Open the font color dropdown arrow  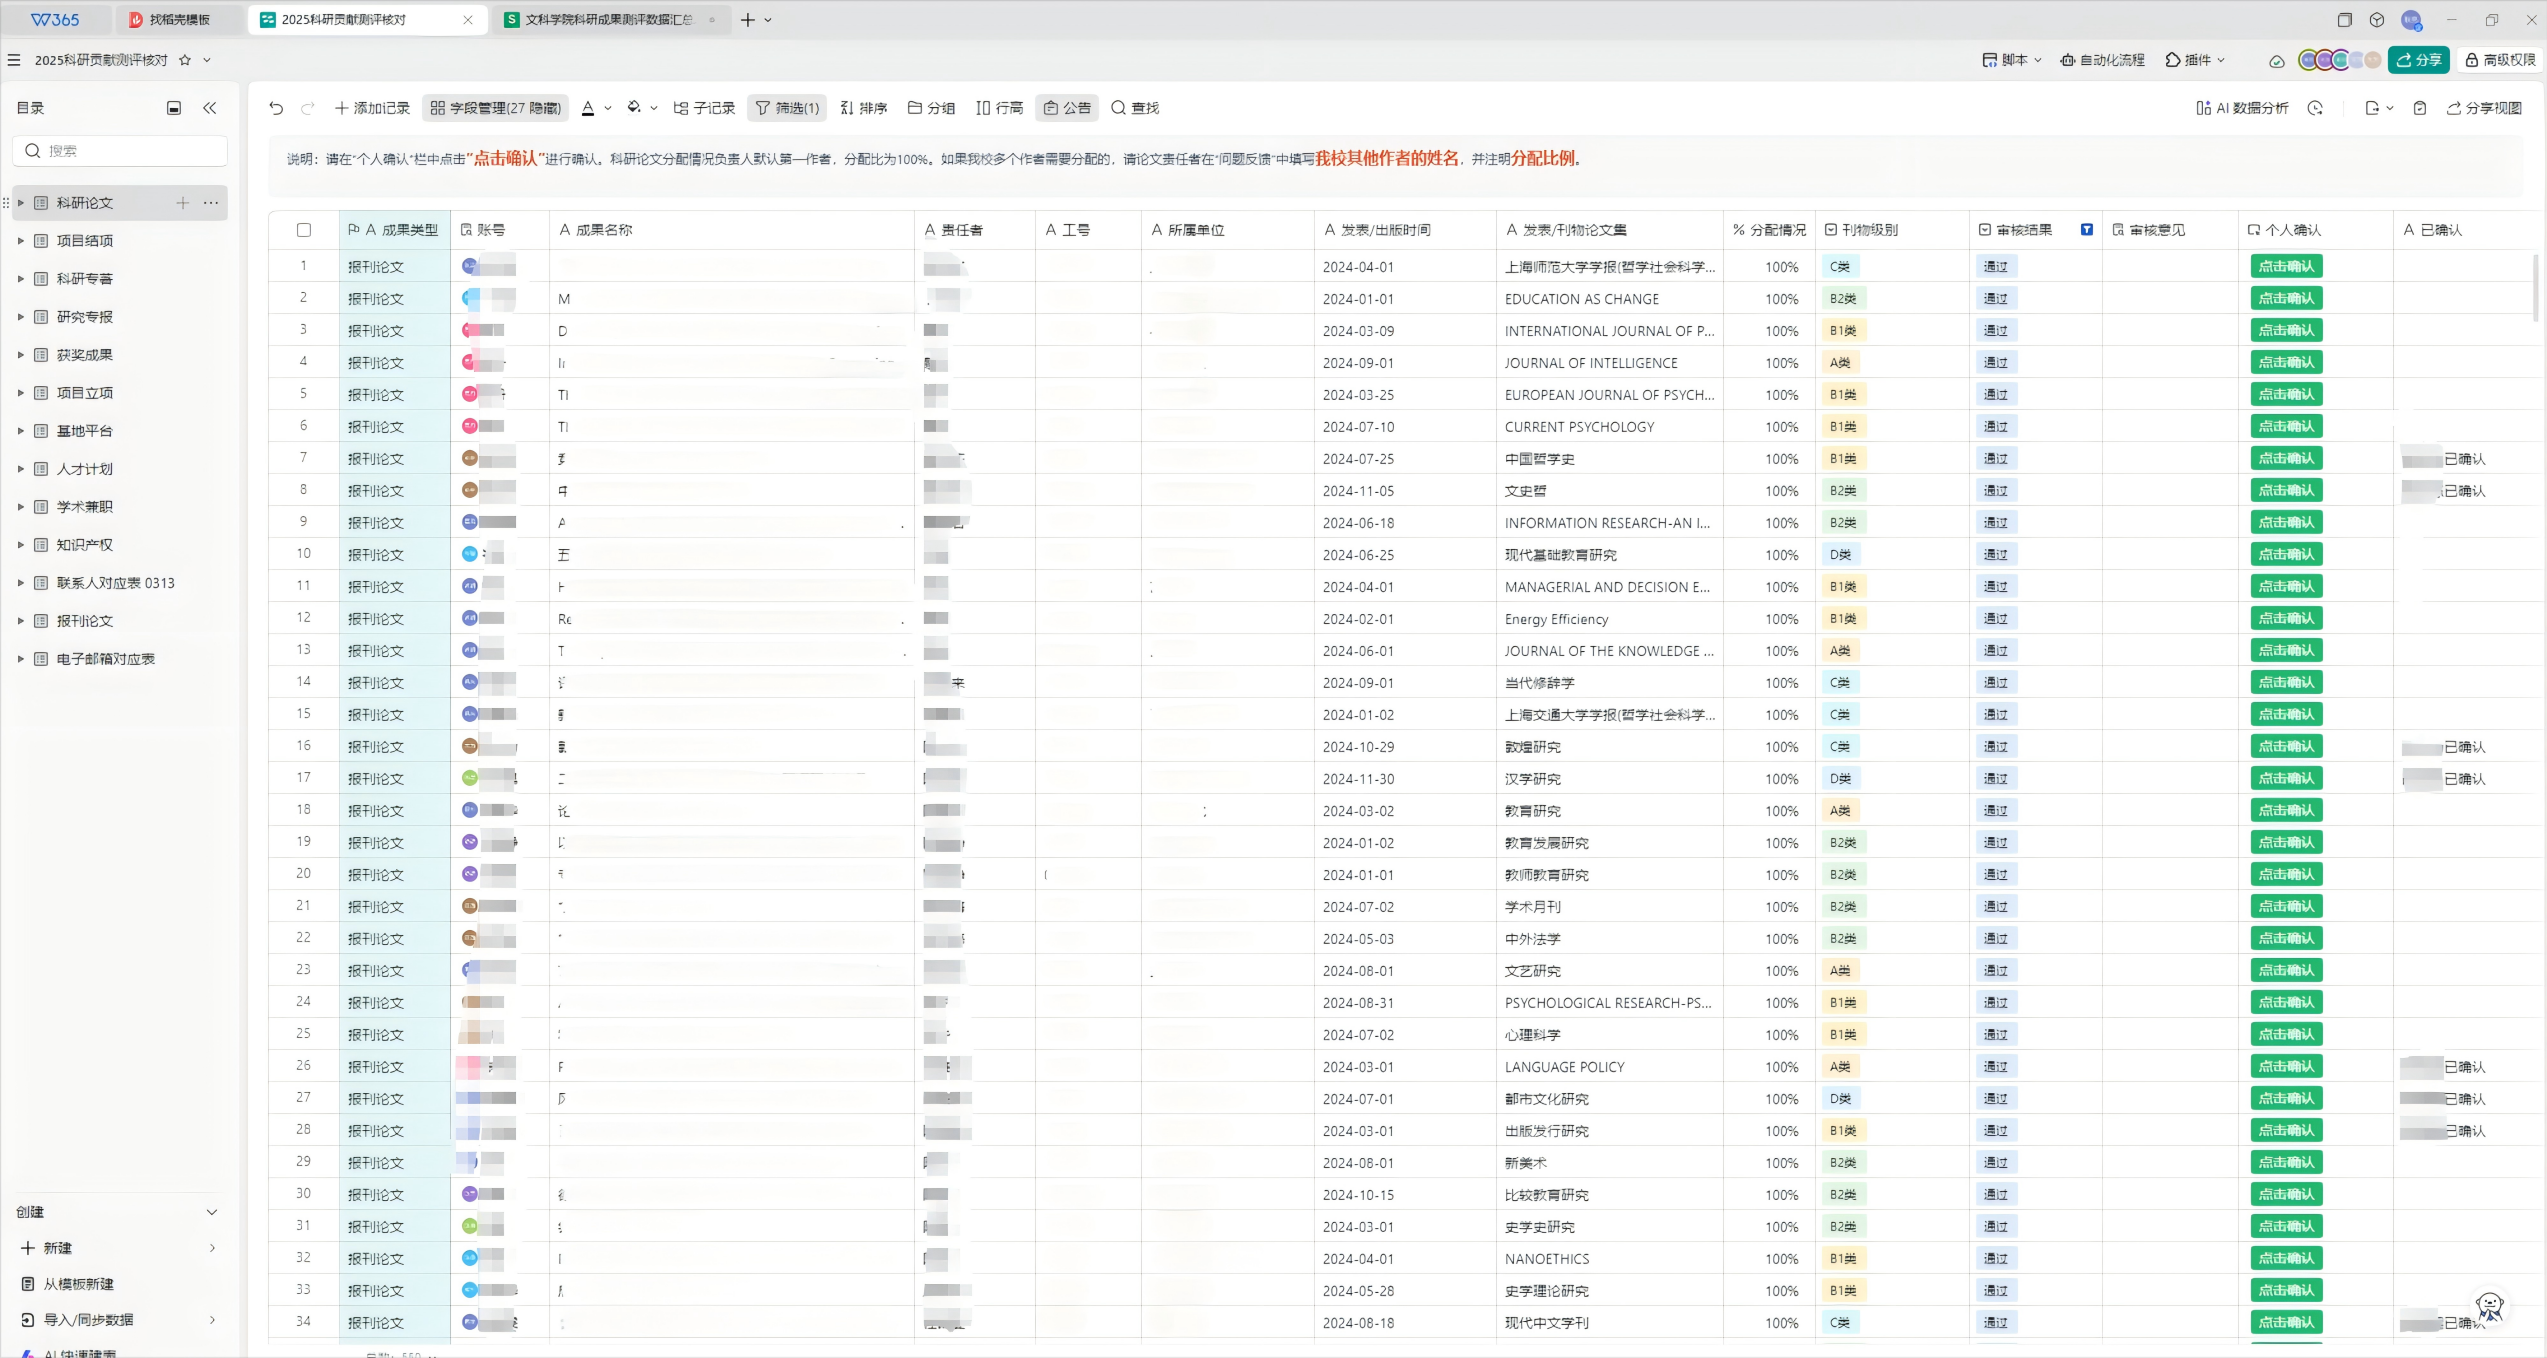pos(607,108)
